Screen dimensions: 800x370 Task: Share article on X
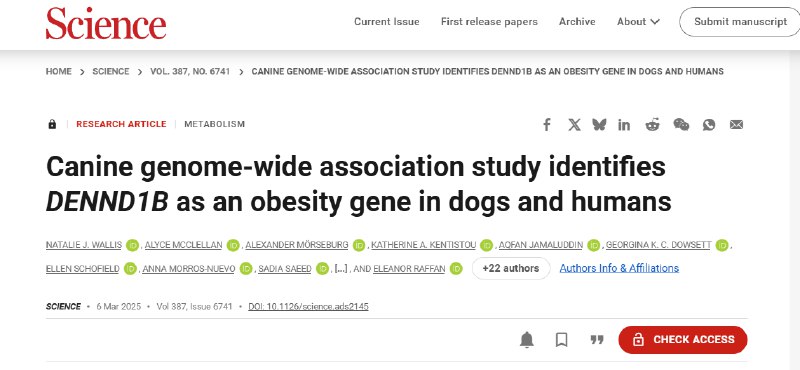pos(574,125)
